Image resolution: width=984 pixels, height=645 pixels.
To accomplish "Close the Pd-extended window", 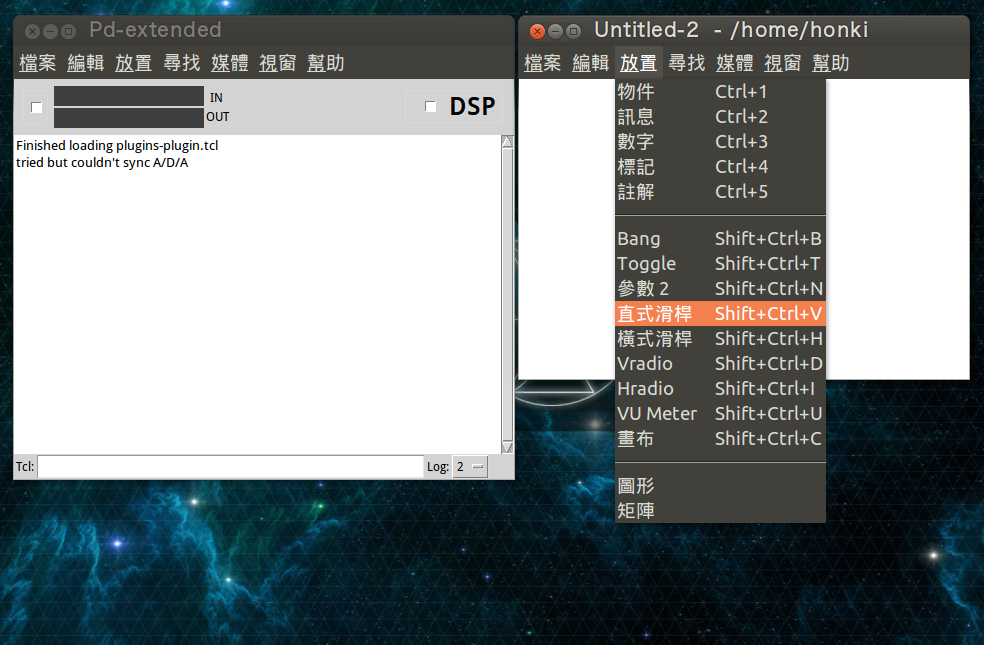I will tap(33, 31).
